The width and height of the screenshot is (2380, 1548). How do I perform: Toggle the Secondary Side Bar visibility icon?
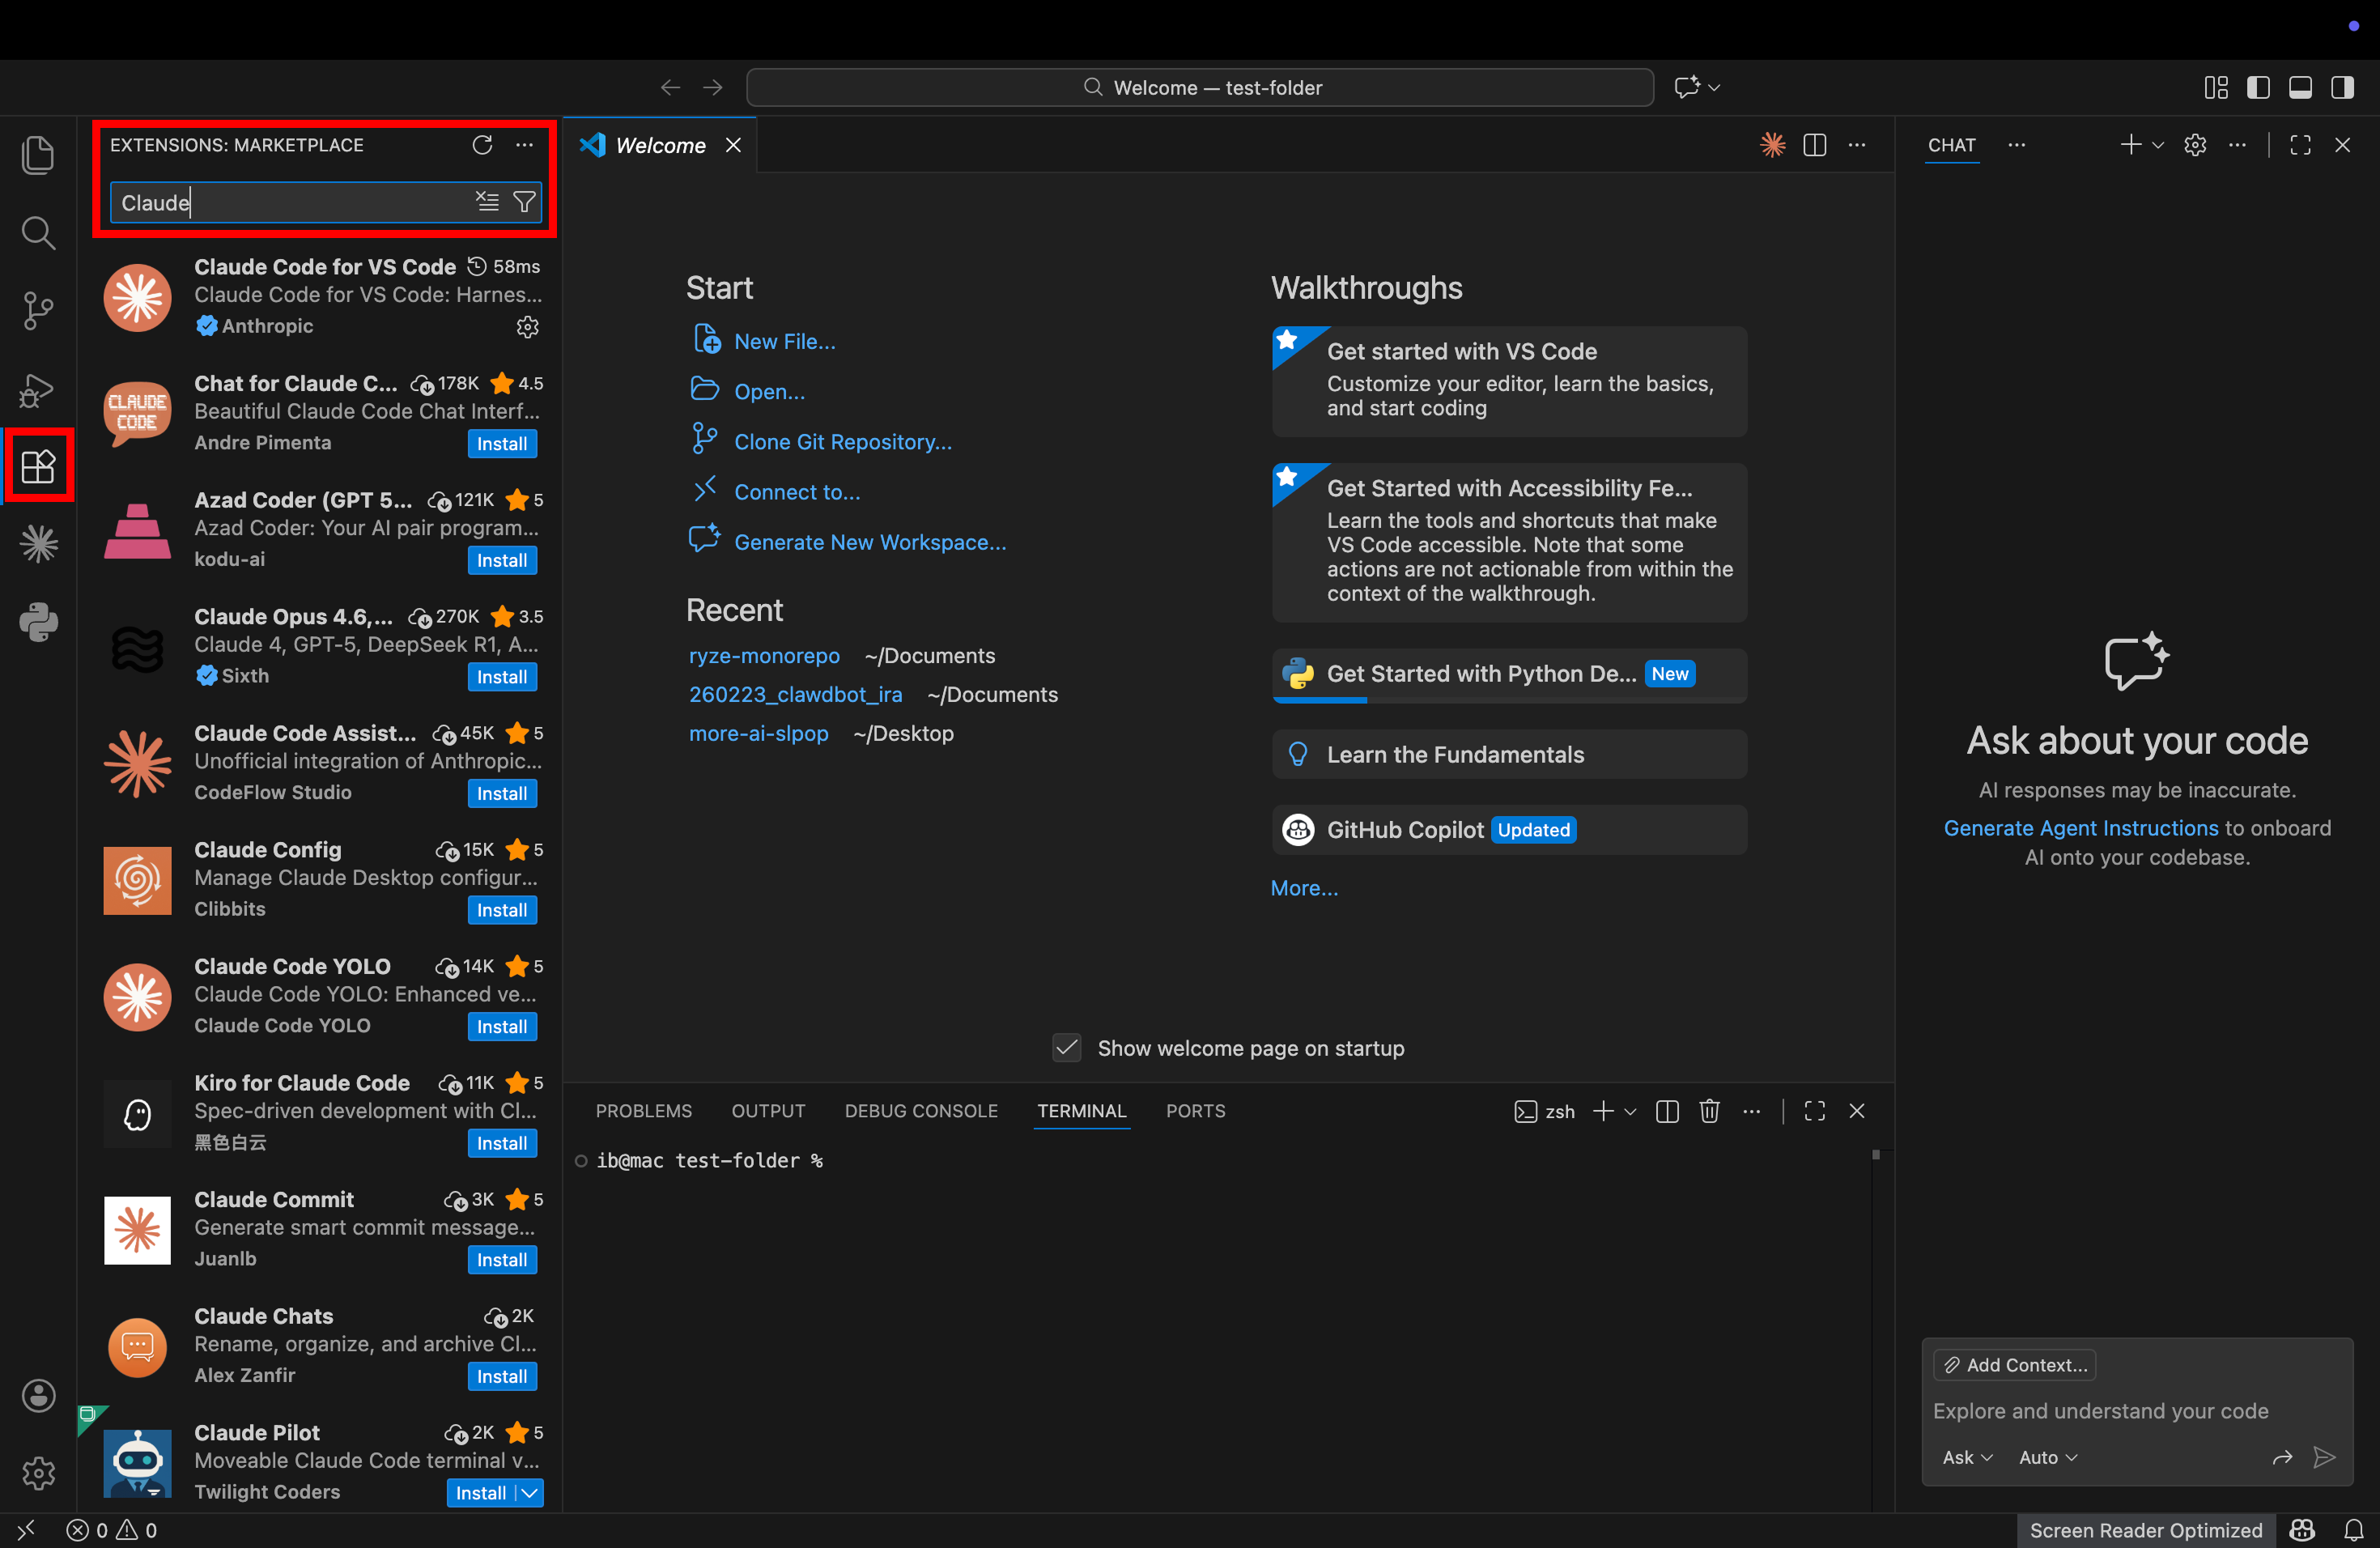pos(2343,87)
